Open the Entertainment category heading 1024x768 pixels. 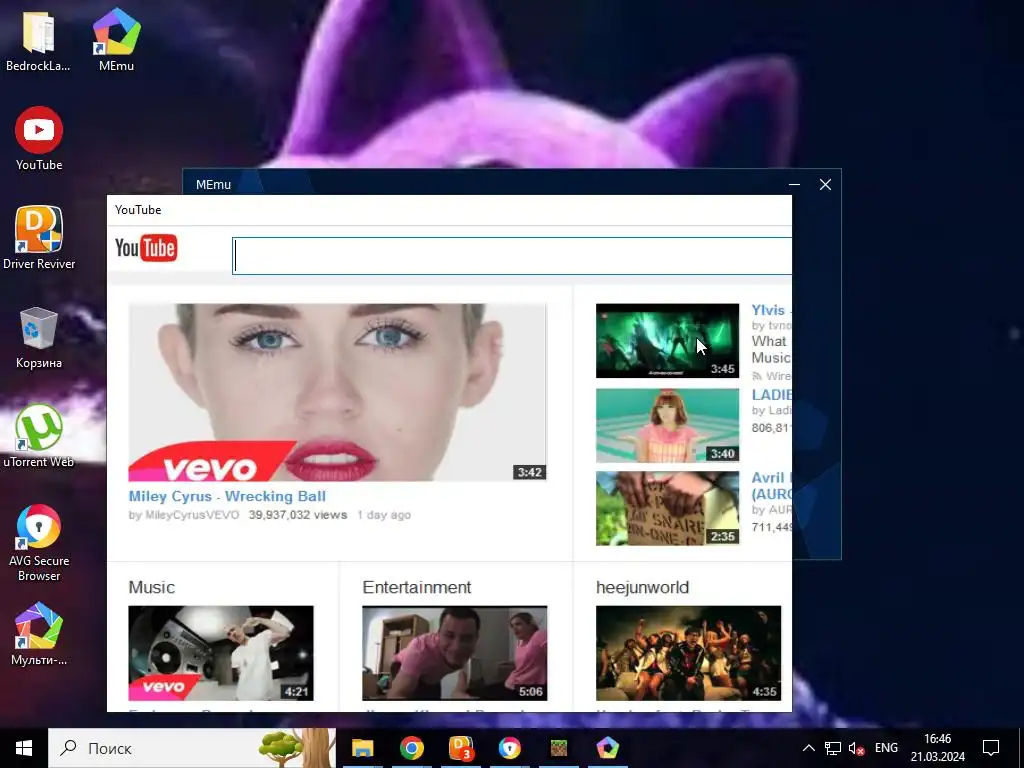tap(417, 587)
